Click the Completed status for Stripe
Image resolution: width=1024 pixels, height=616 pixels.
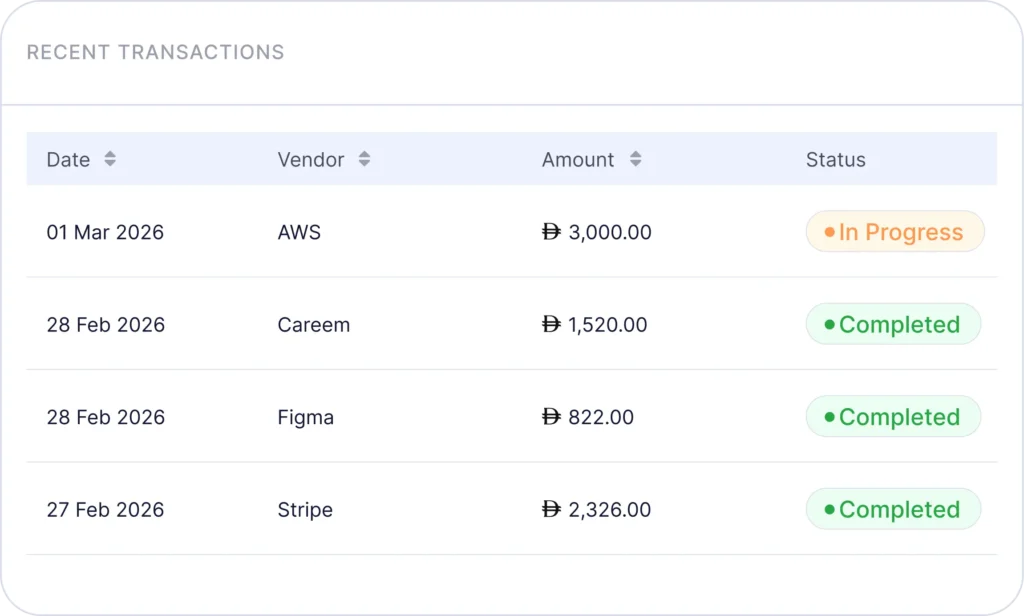coord(893,510)
